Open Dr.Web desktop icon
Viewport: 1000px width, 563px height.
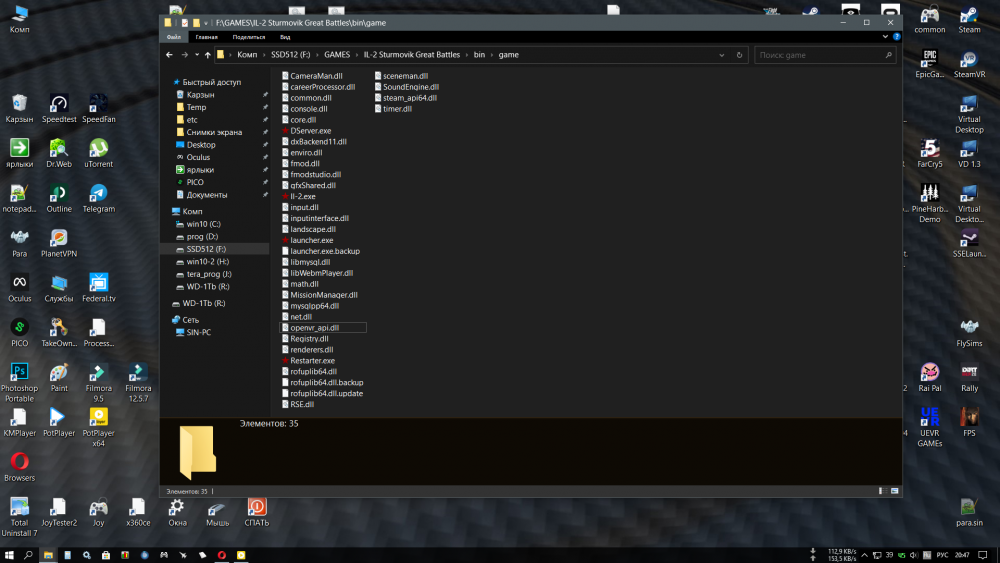tap(59, 153)
